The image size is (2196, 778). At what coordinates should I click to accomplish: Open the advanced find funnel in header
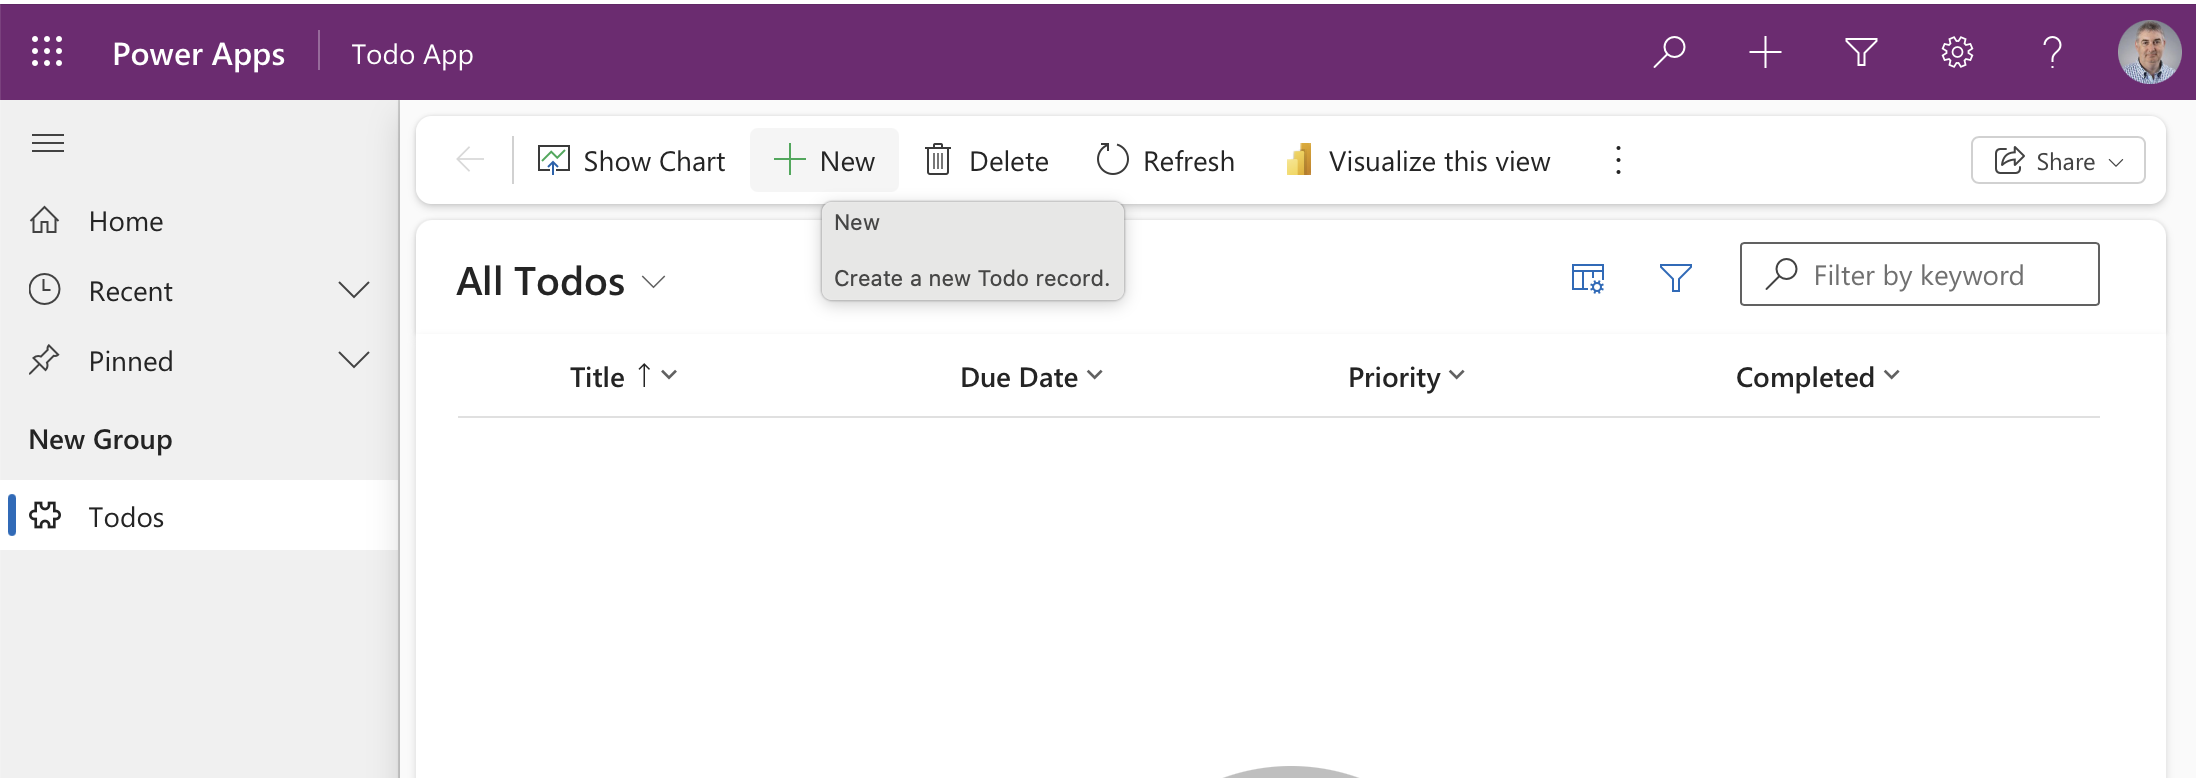(1861, 52)
